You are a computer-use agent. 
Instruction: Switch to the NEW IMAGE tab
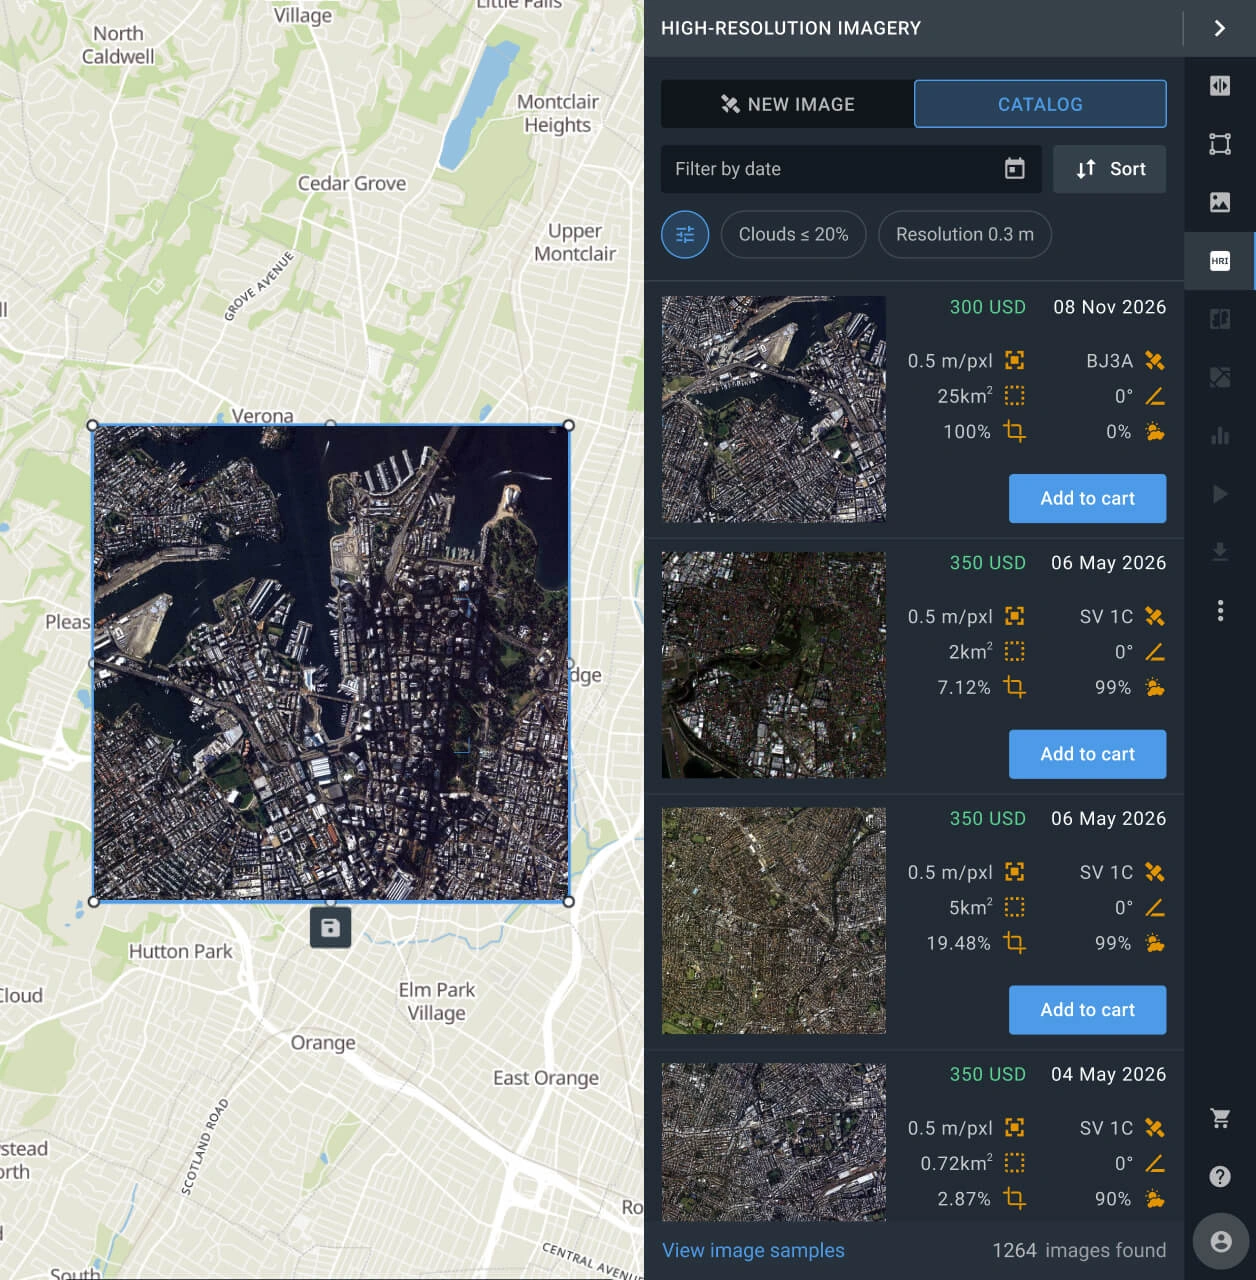[786, 104]
